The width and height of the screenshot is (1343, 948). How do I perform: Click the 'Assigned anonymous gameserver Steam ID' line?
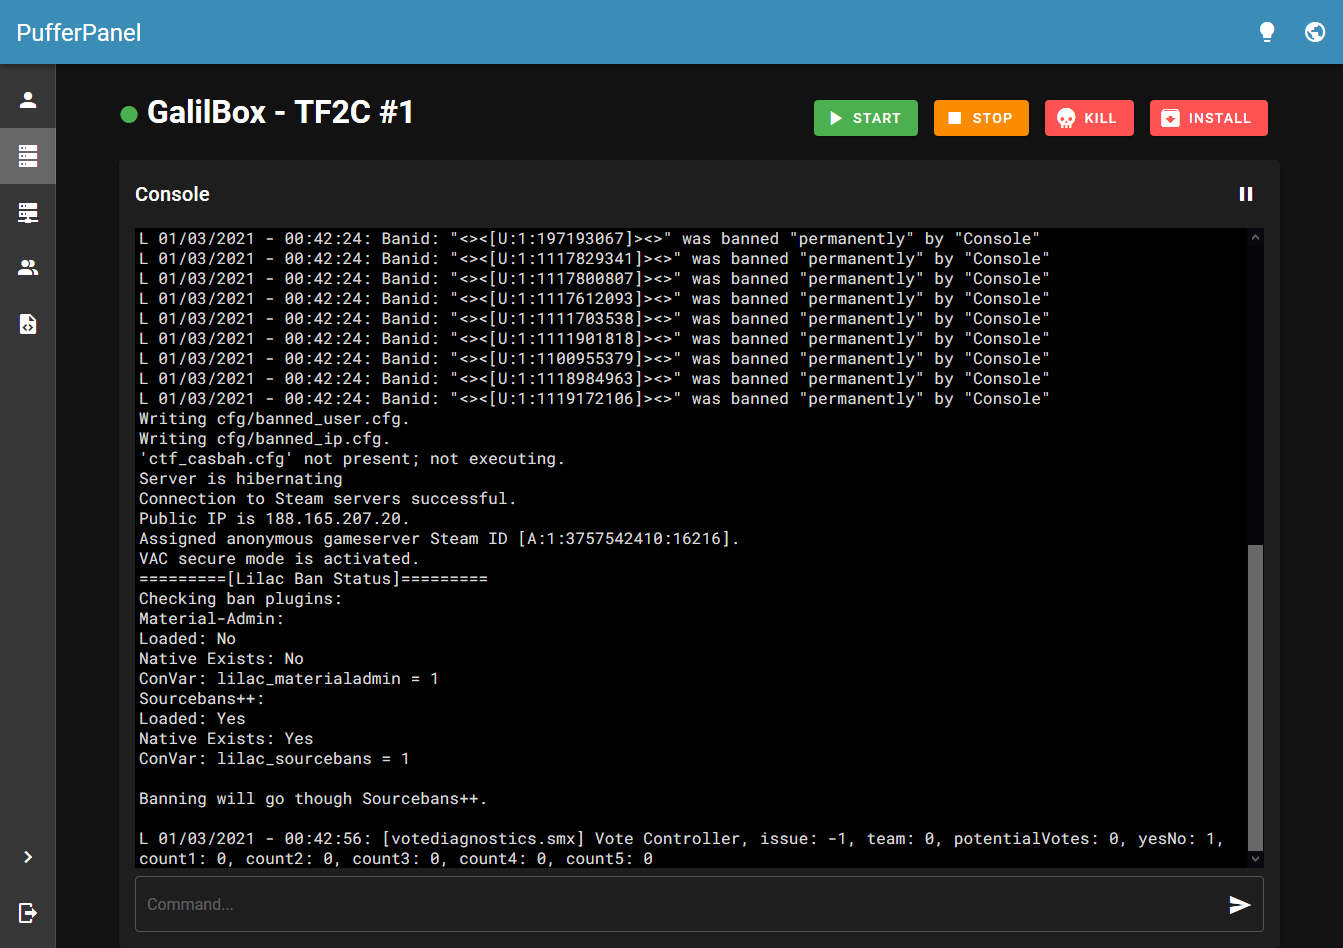pyautogui.click(x=439, y=538)
